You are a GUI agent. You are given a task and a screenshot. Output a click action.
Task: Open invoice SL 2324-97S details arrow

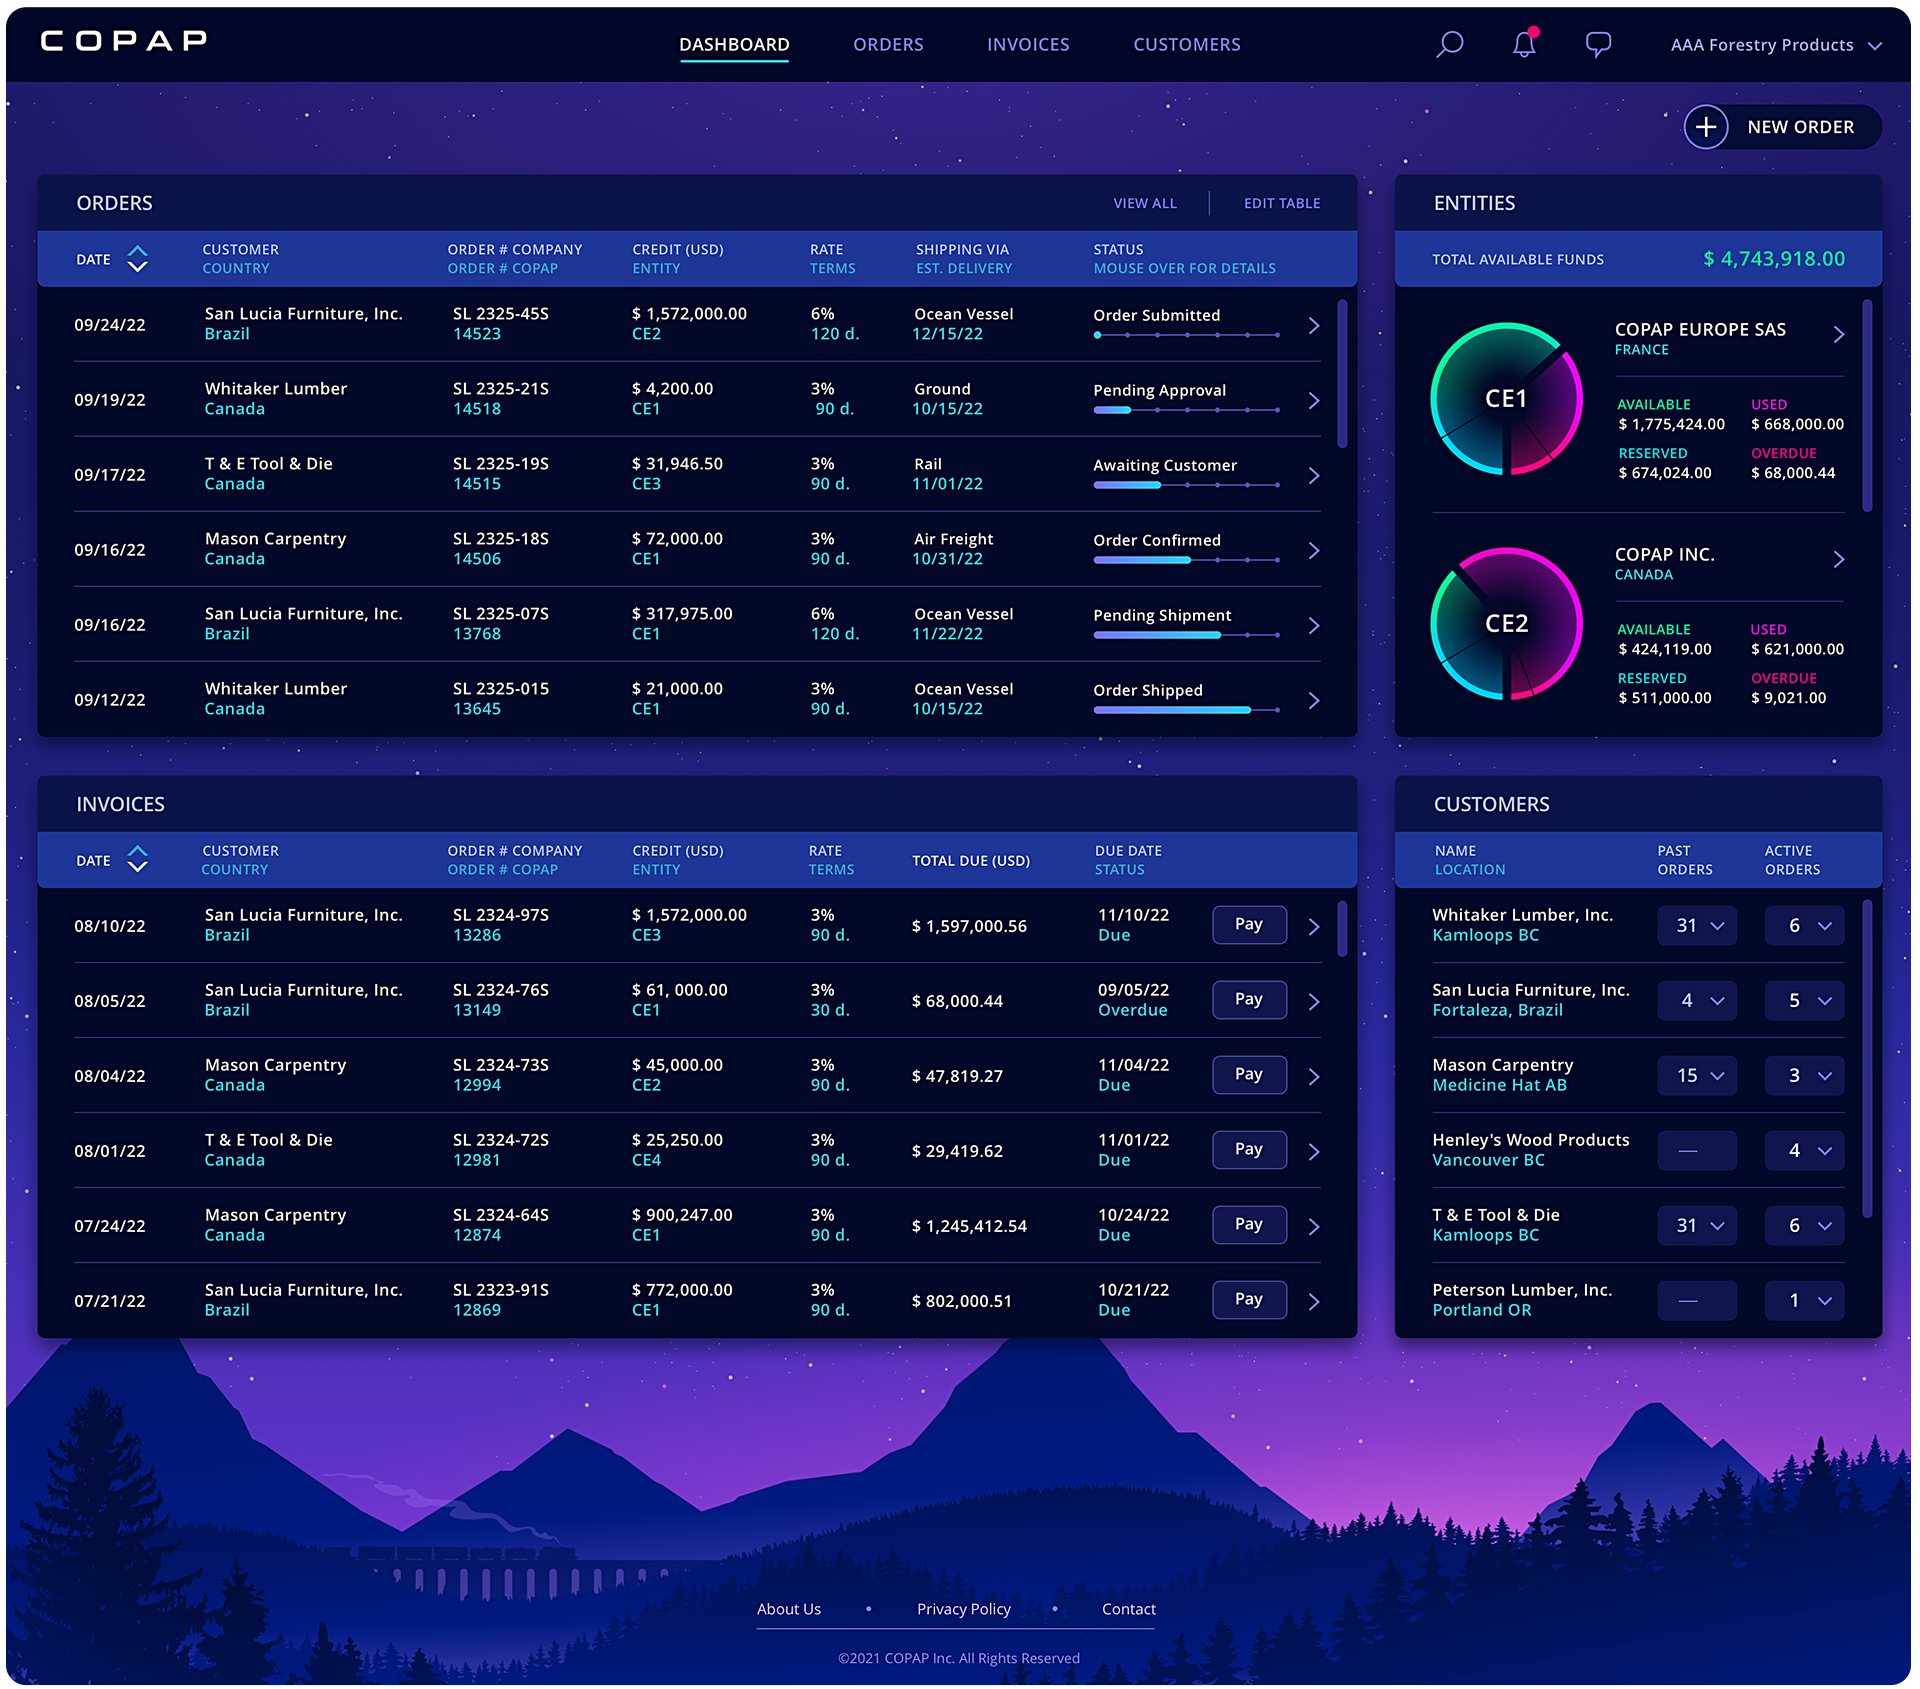pyautogui.click(x=1314, y=926)
